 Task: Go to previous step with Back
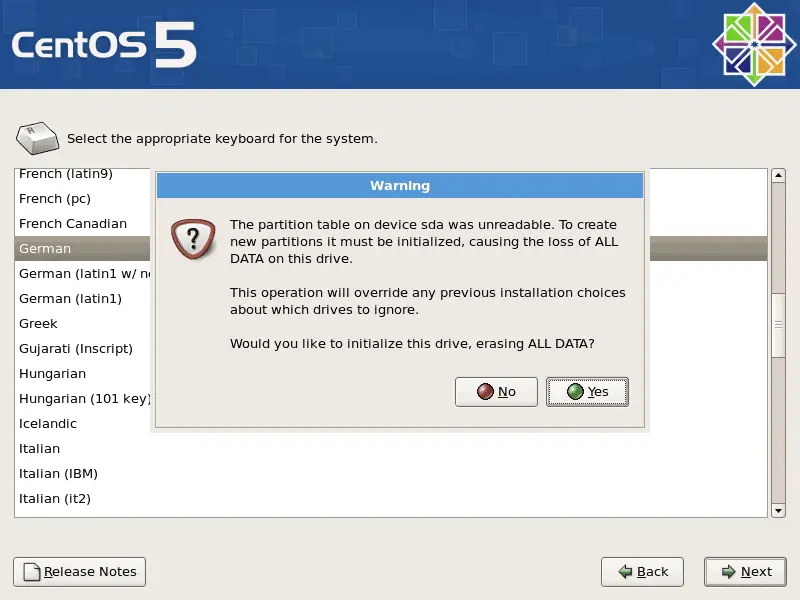tap(642, 571)
